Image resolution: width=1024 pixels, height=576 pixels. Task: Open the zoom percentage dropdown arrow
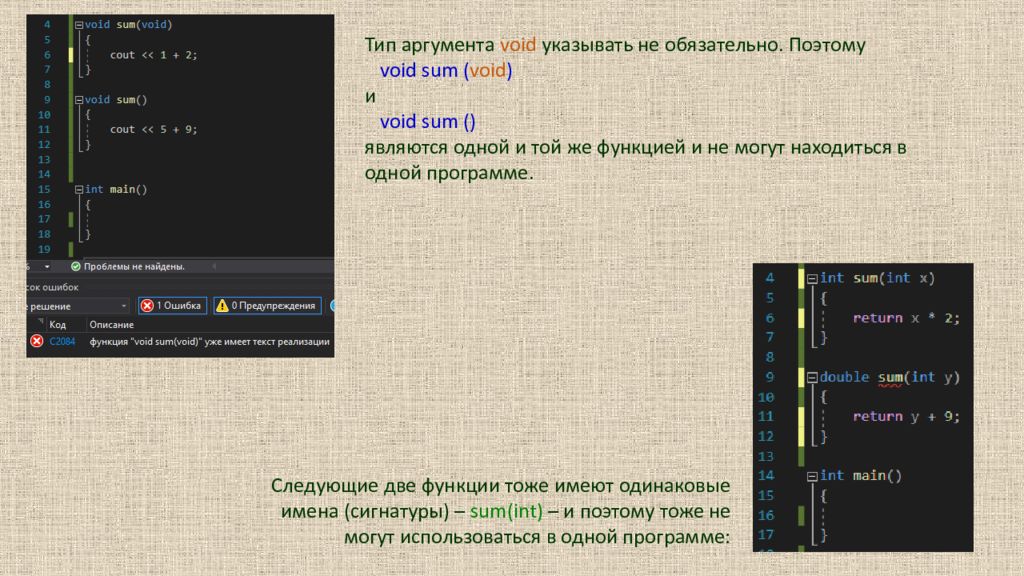[x=47, y=267]
